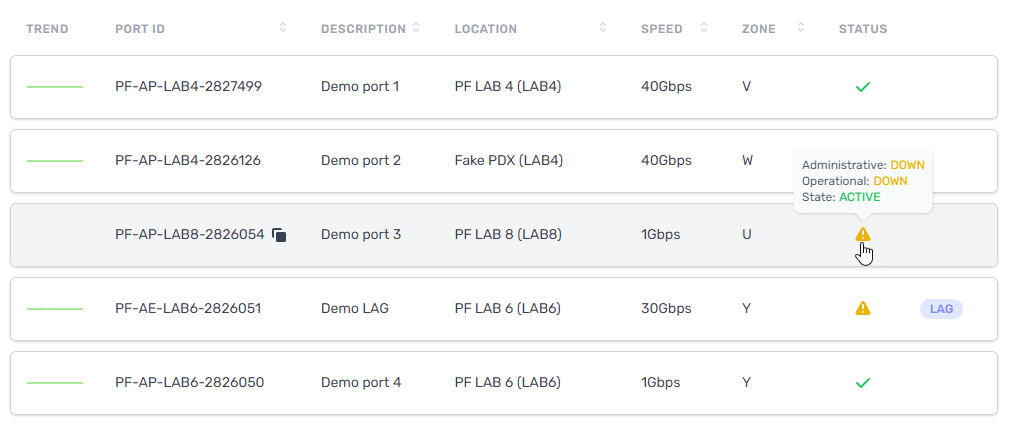1009x423 pixels.
Task: Click the trend line for Demo LAG
Action: click(55, 309)
